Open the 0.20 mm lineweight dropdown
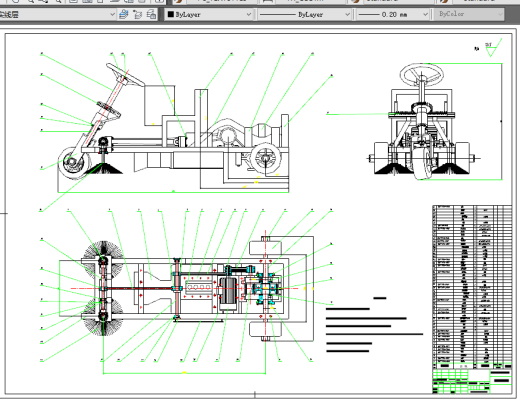520x402 pixels. [393, 15]
